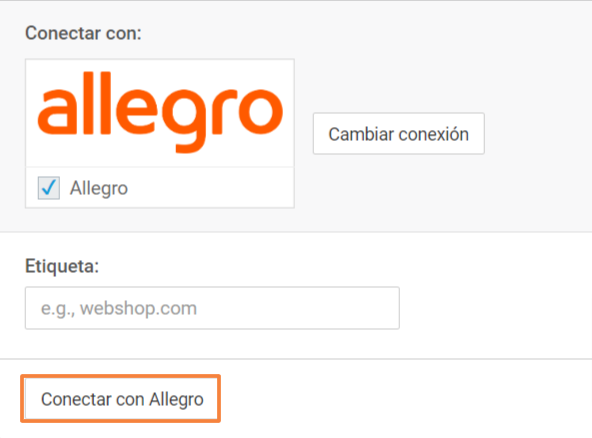Click the Conectar con: heading
The width and height of the screenshot is (592, 438).
[83, 33]
